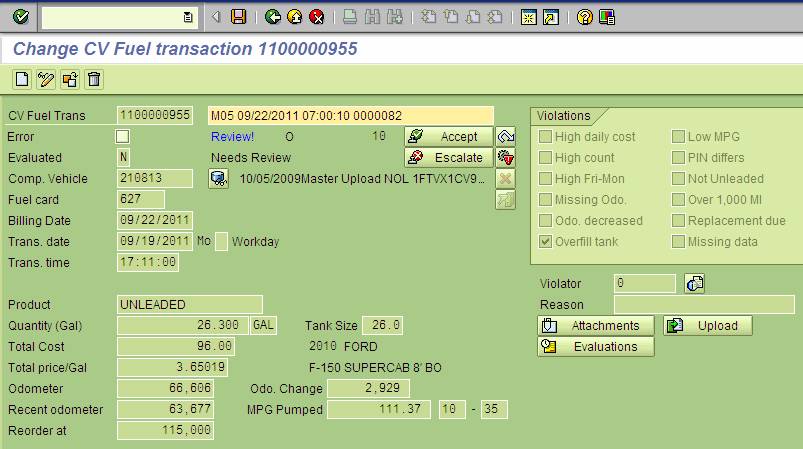Click the Fuel card field 627
Screen dimensions: 803x449
tap(141, 199)
